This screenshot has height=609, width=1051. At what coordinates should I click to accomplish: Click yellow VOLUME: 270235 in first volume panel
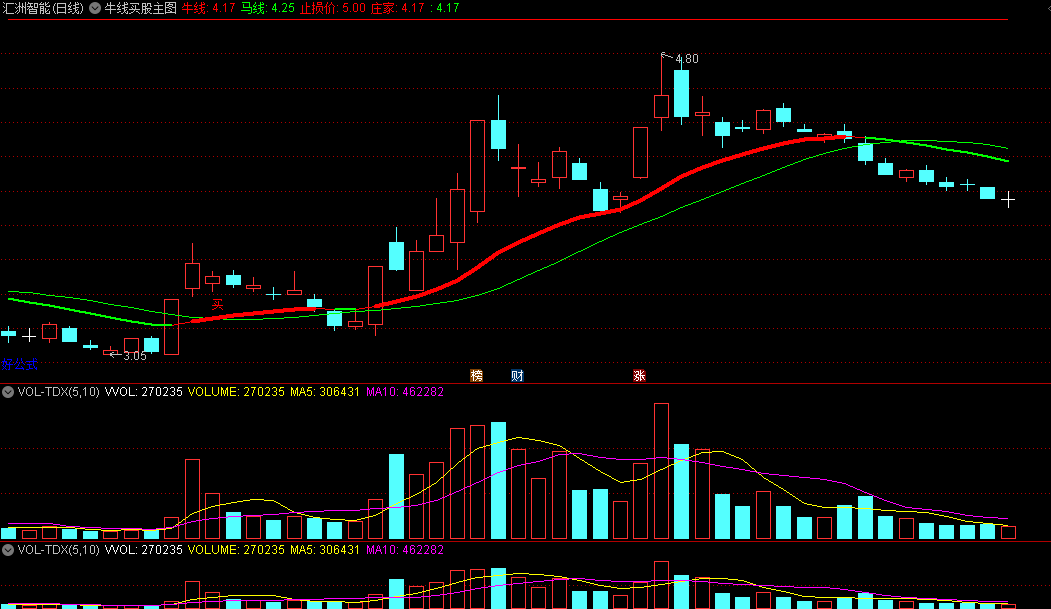click(236, 392)
